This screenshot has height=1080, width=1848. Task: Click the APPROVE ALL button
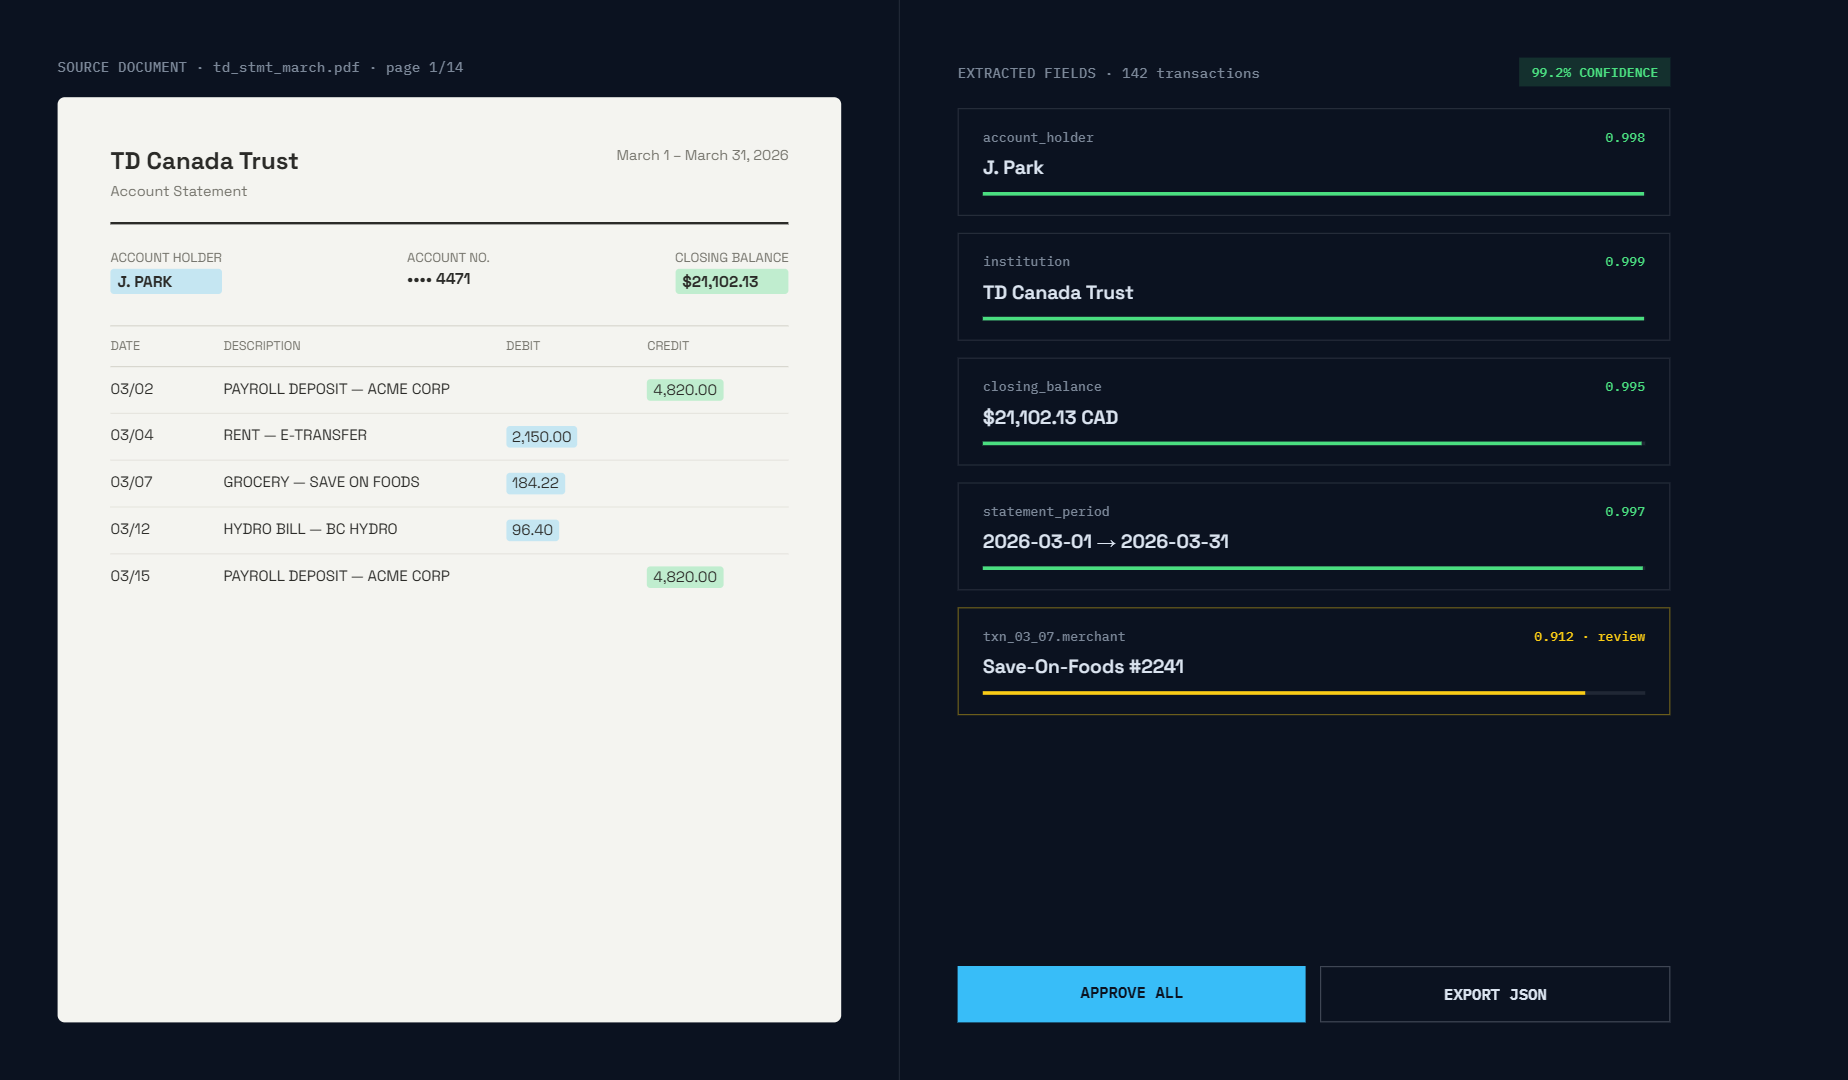(x=1131, y=993)
